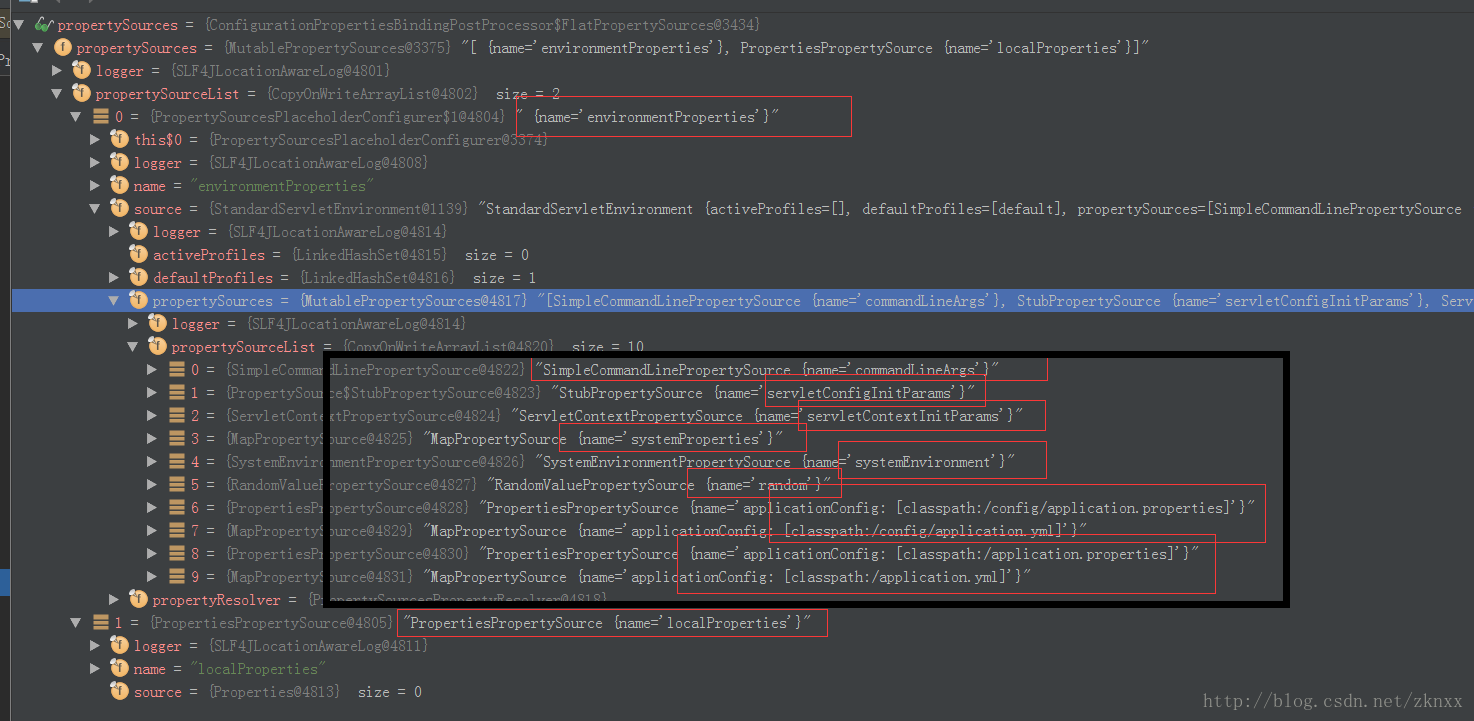Collapse the MutablePropertySources@3375 node
1474x721 pixels.
coord(38,47)
